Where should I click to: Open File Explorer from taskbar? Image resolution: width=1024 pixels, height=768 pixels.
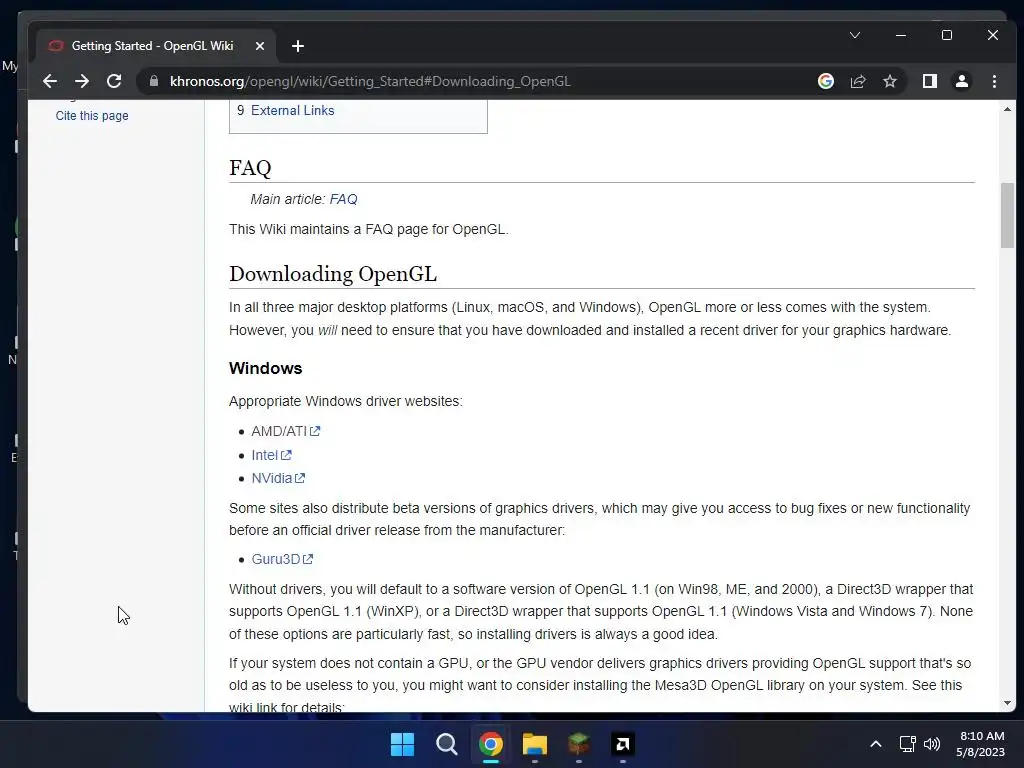(x=534, y=744)
